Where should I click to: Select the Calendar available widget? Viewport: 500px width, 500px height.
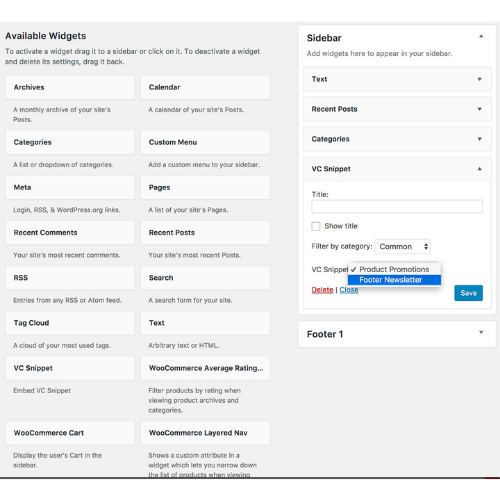click(205, 87)
